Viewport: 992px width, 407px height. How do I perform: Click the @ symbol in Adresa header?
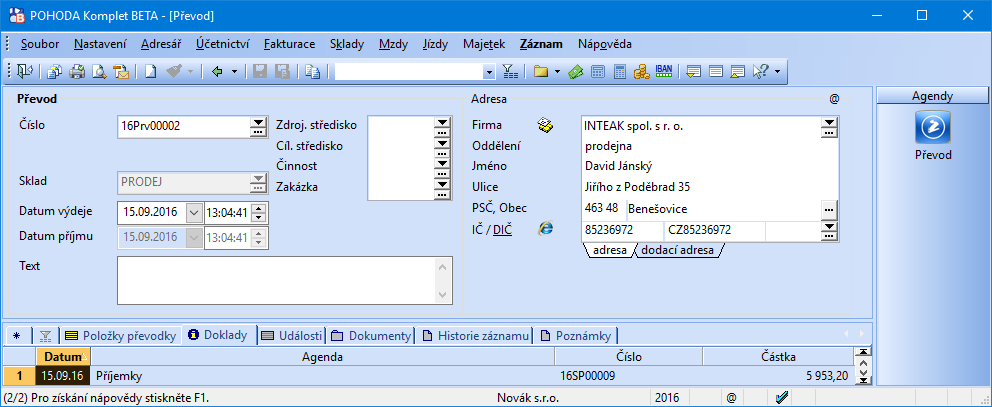(834, 99)
